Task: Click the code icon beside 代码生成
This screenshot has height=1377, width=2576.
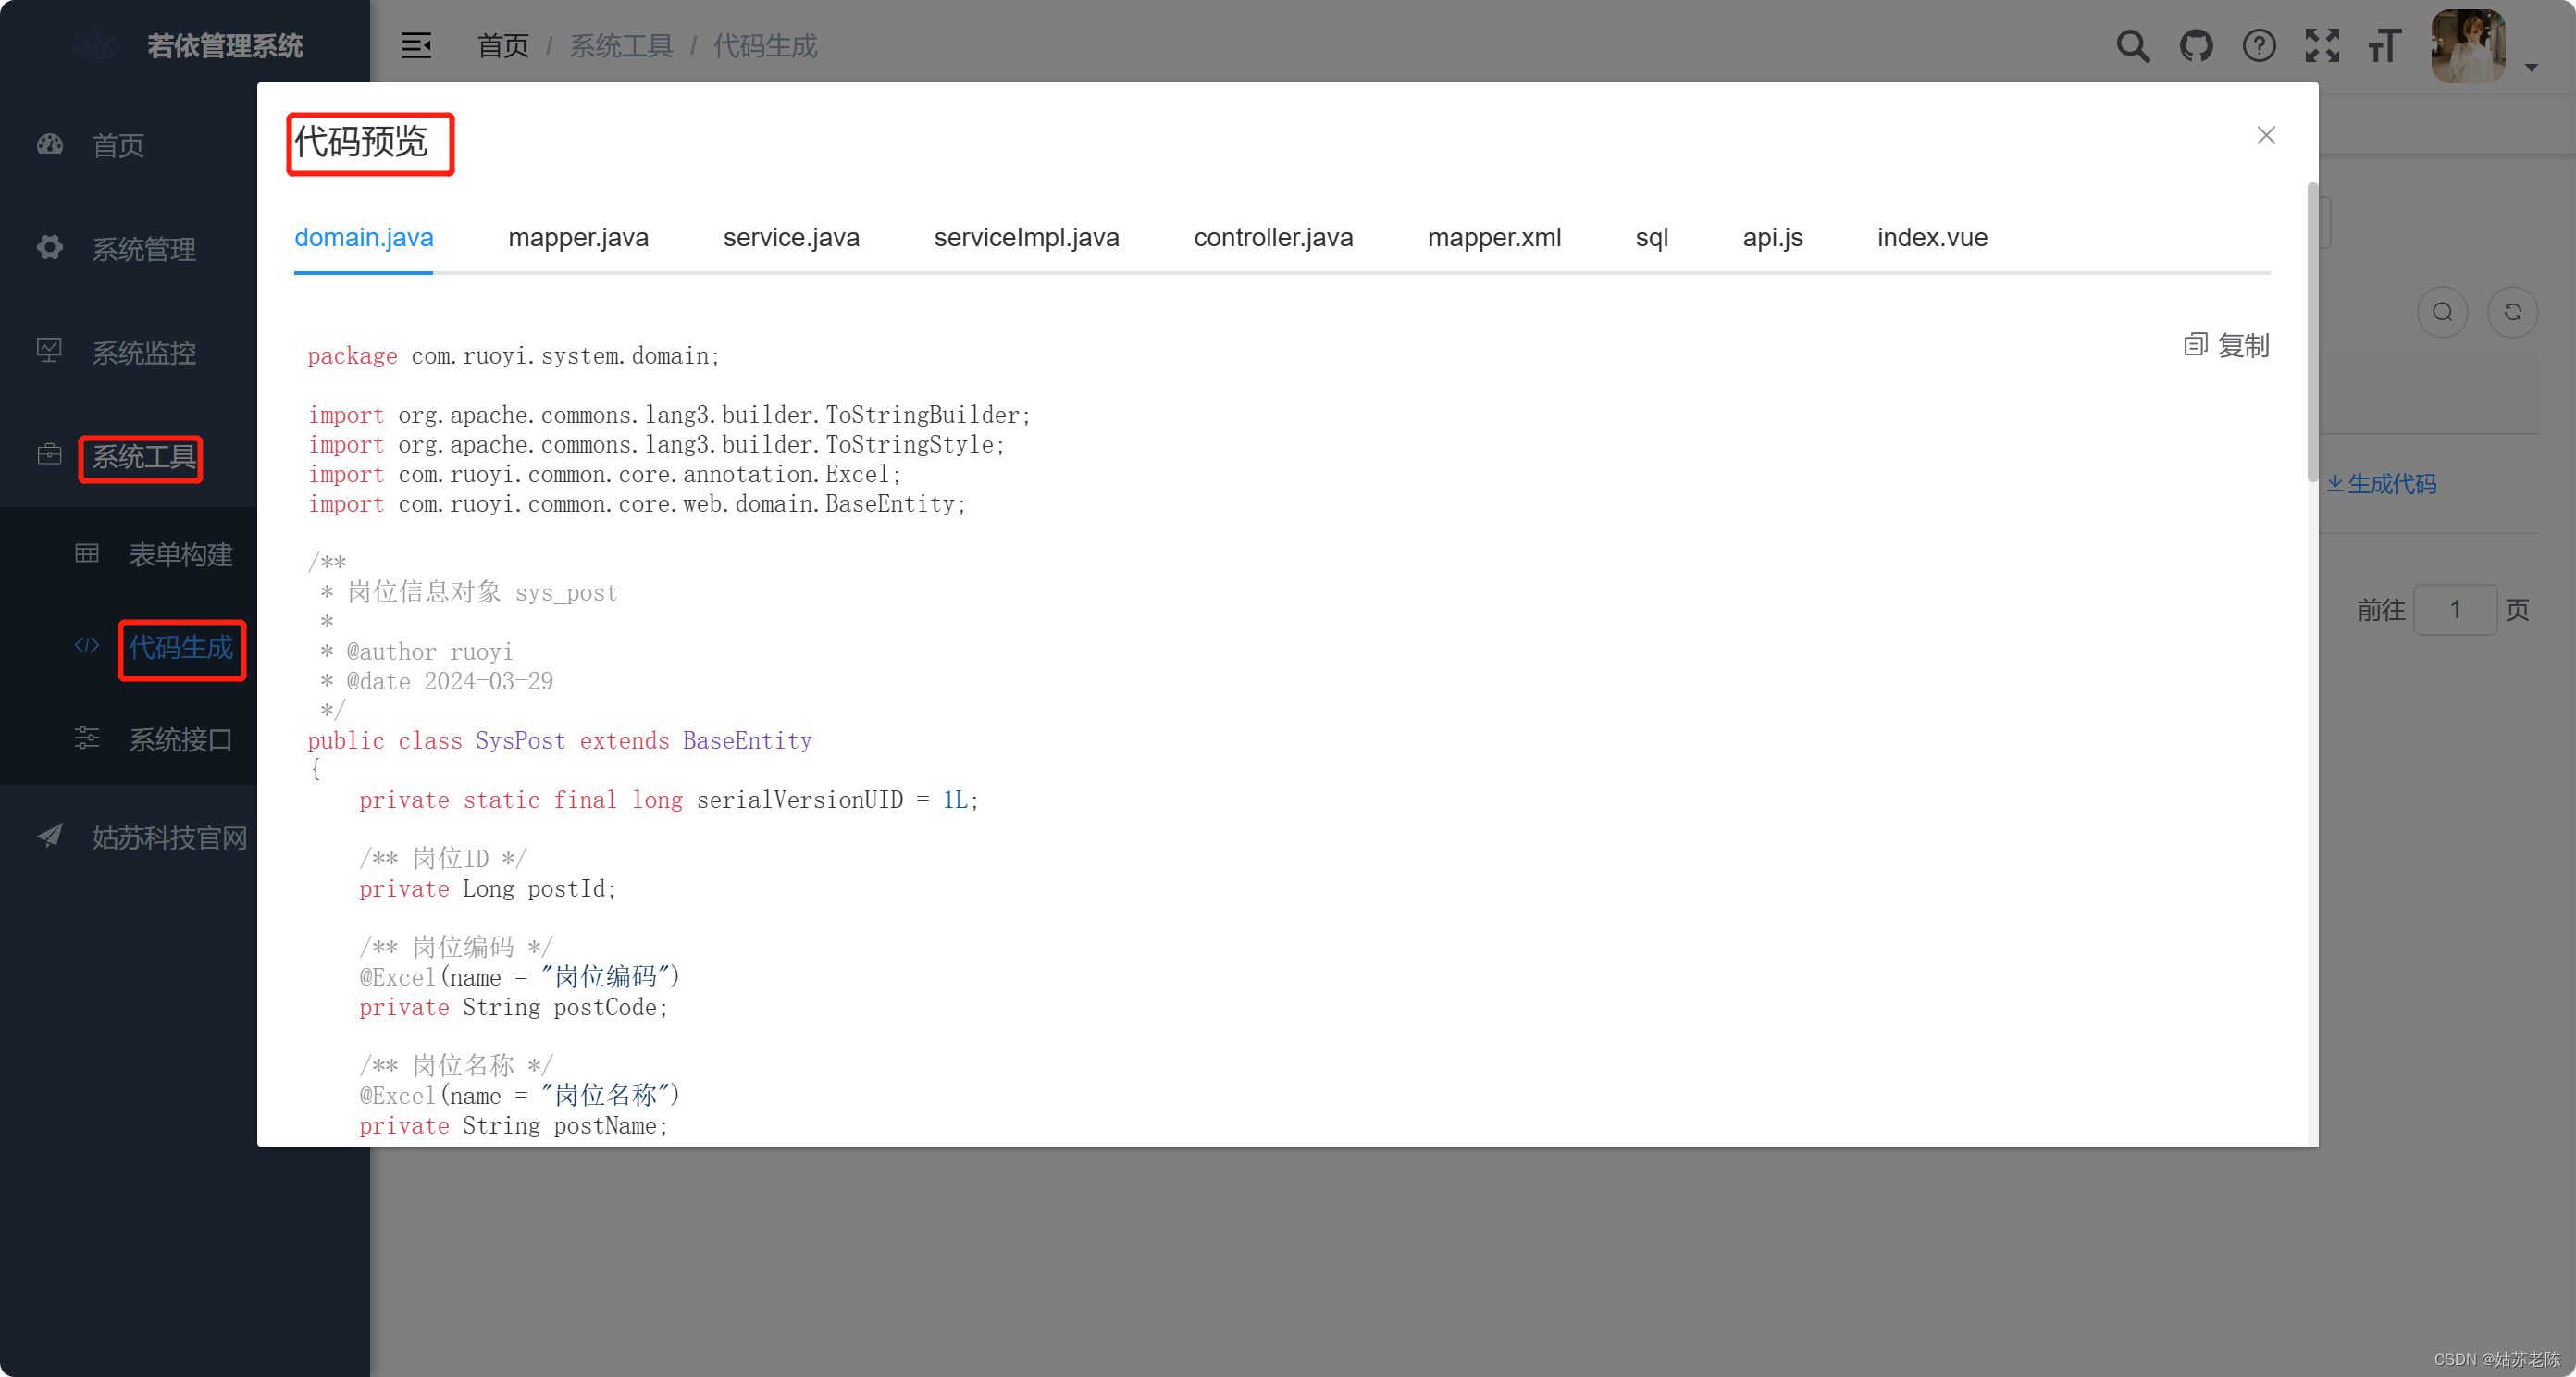Action: coord(87,645)
